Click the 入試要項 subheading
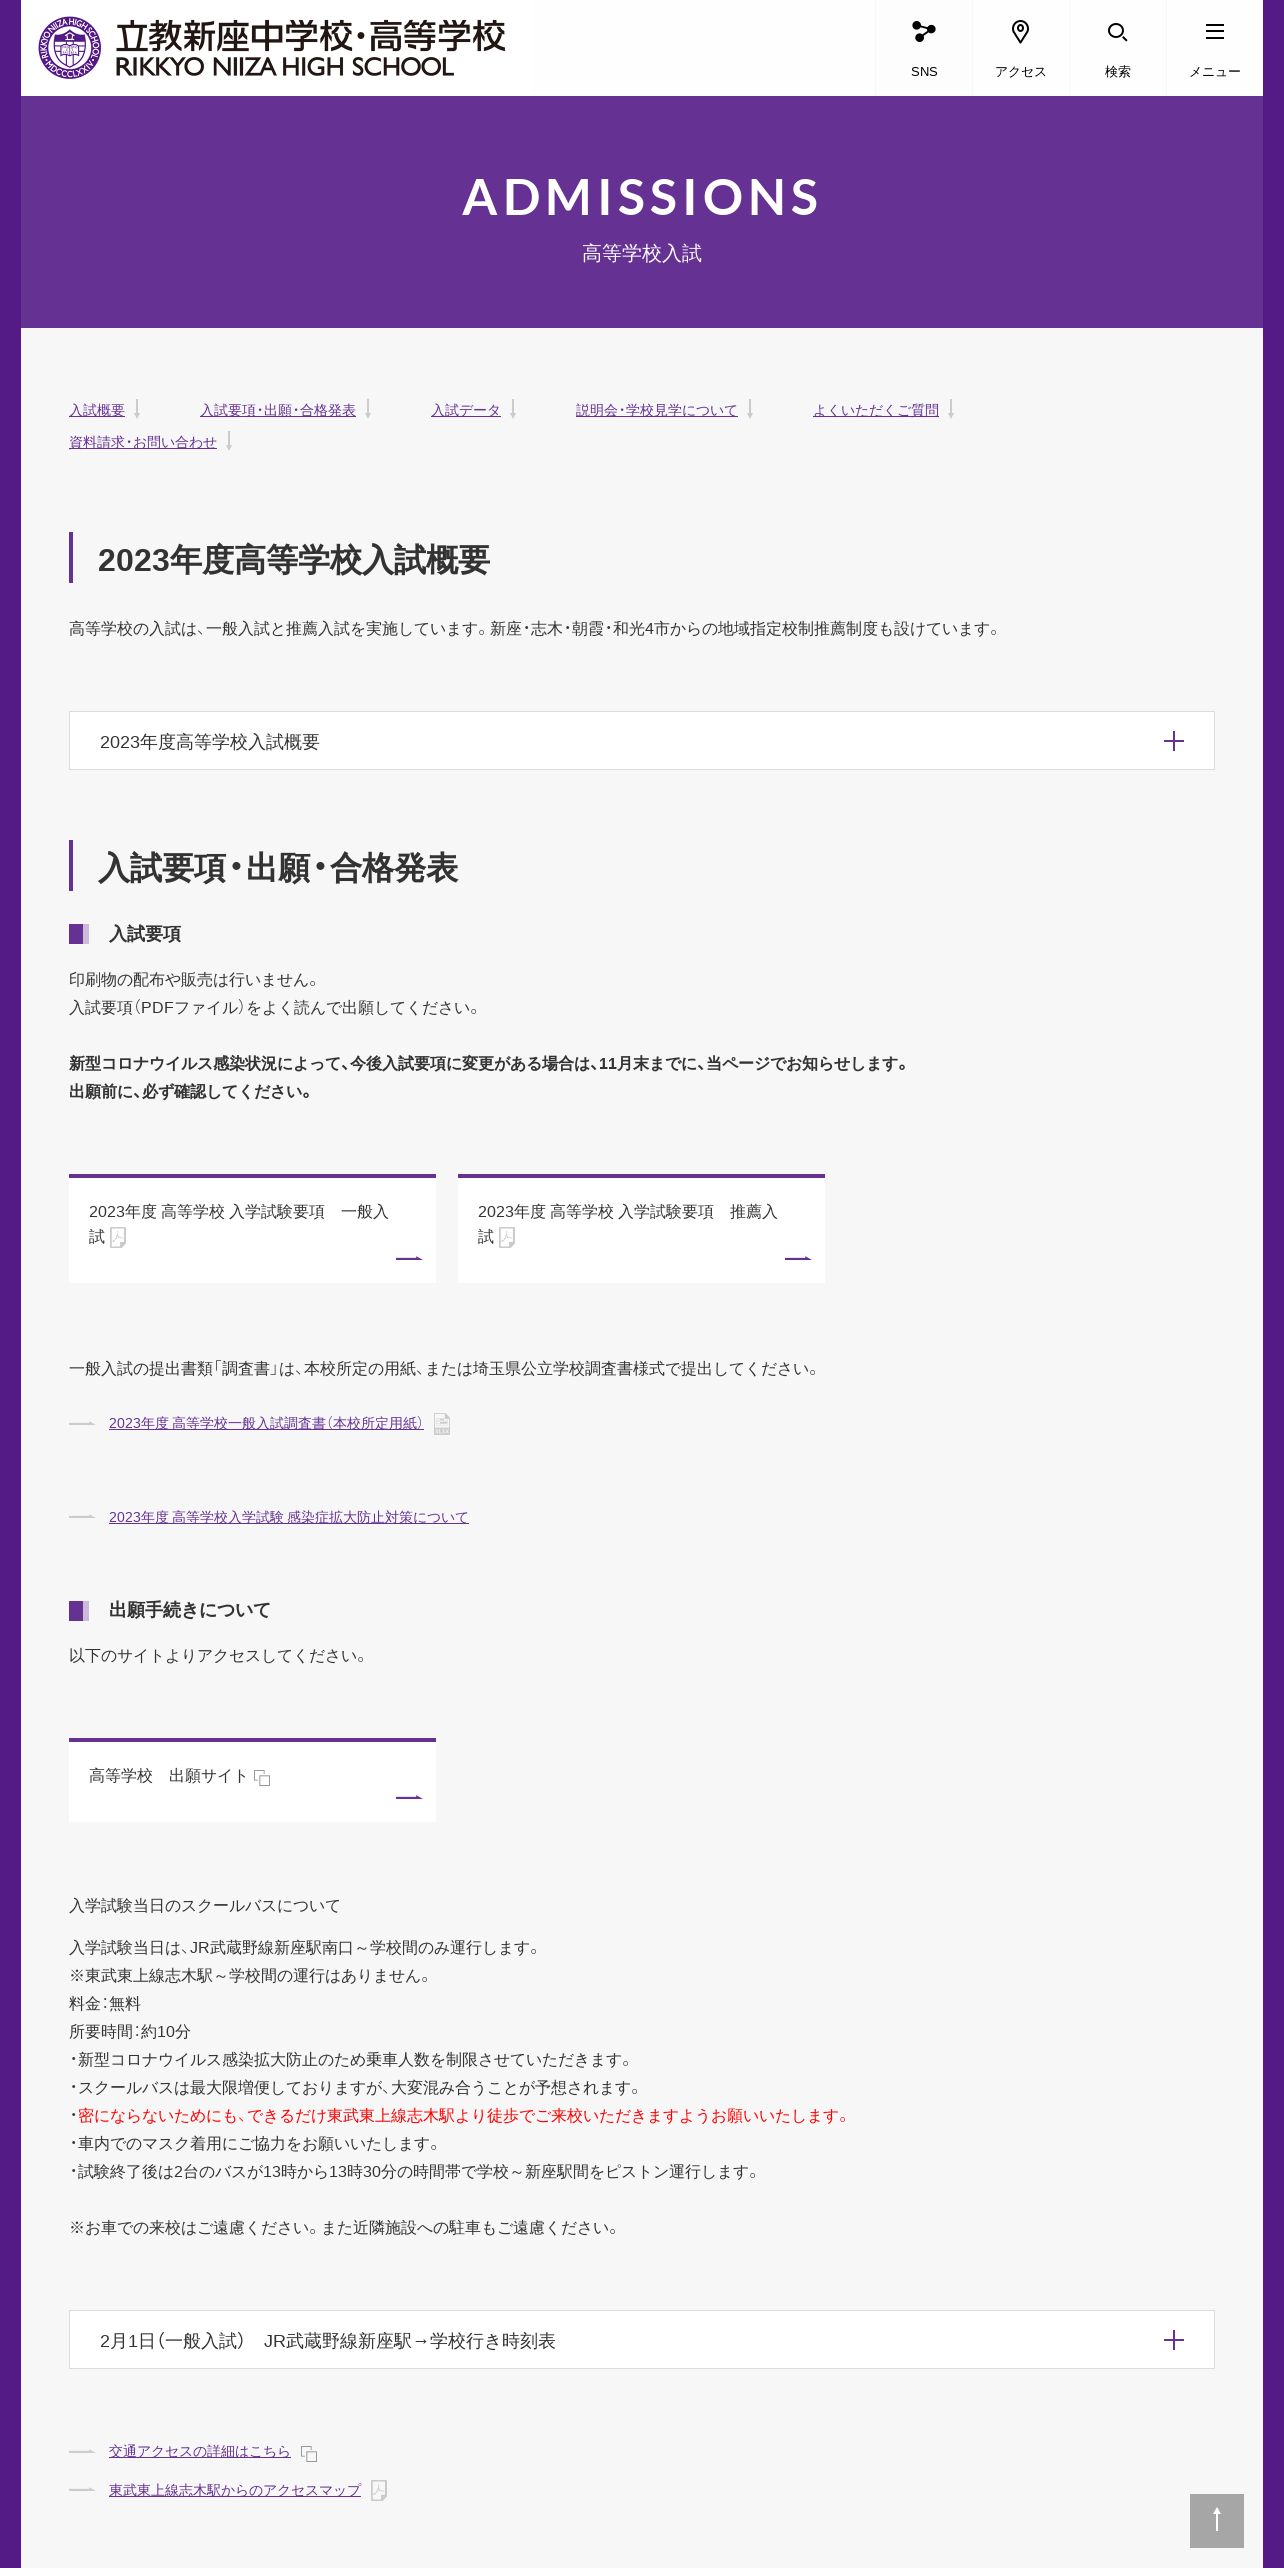The width and height of the screenshot is (1284, 2568). click(x=145, y=934)
